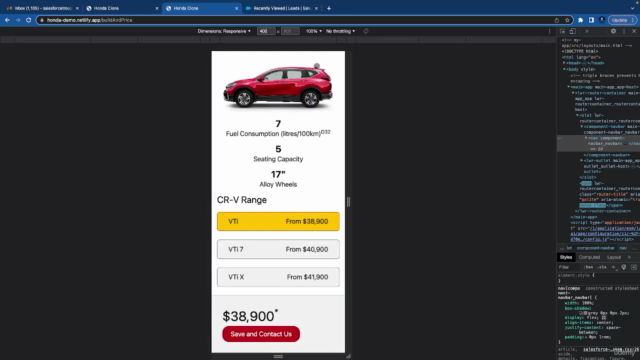Open the Chrome profile avatar
Screen dimensions: 640x360
(x=602, y=20)
